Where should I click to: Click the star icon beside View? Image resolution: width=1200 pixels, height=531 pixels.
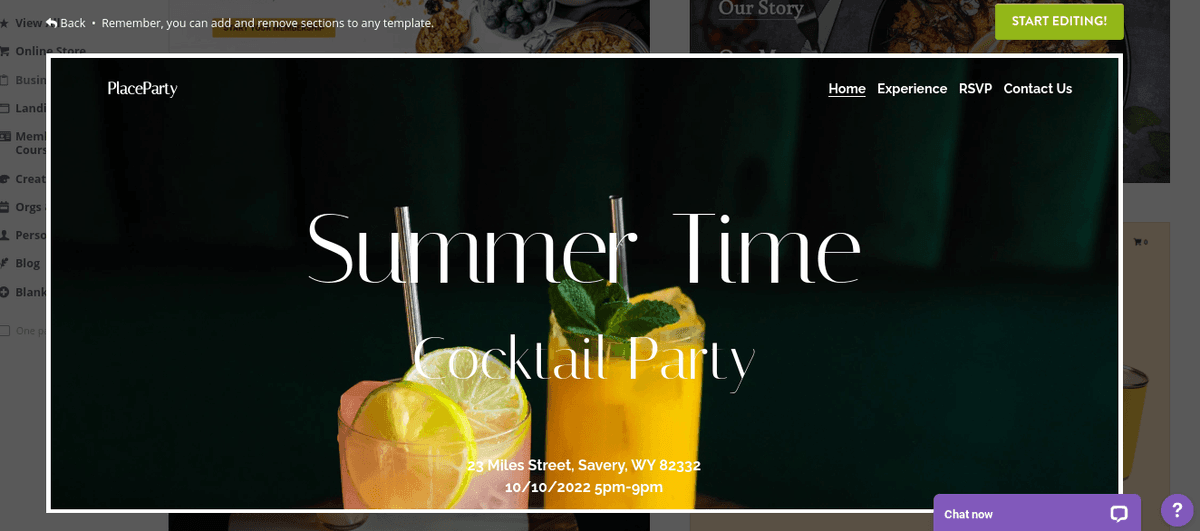[5, 22]
